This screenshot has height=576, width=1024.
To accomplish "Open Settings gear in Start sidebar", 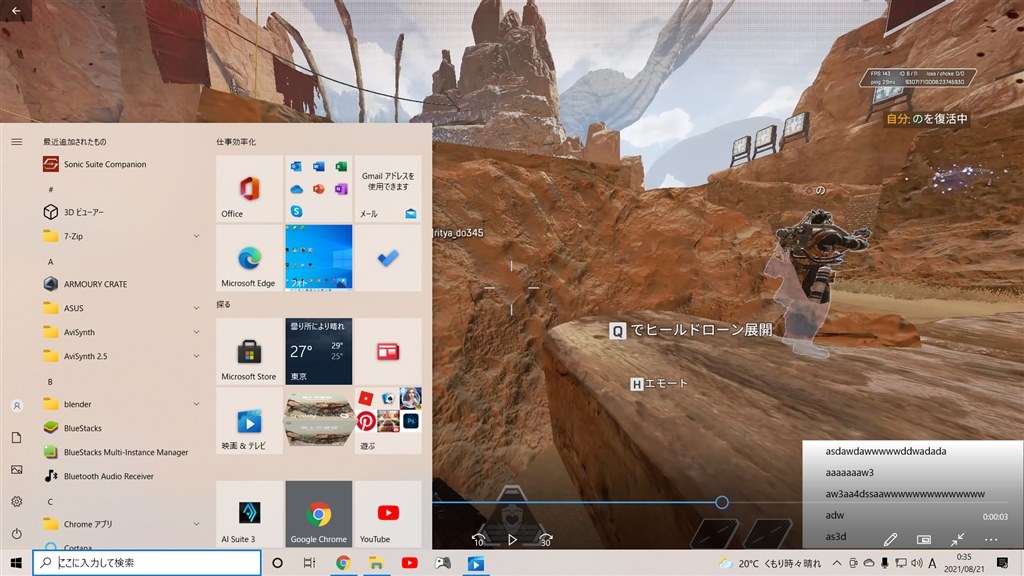I will pyautogui.click(x=17, y=502).
